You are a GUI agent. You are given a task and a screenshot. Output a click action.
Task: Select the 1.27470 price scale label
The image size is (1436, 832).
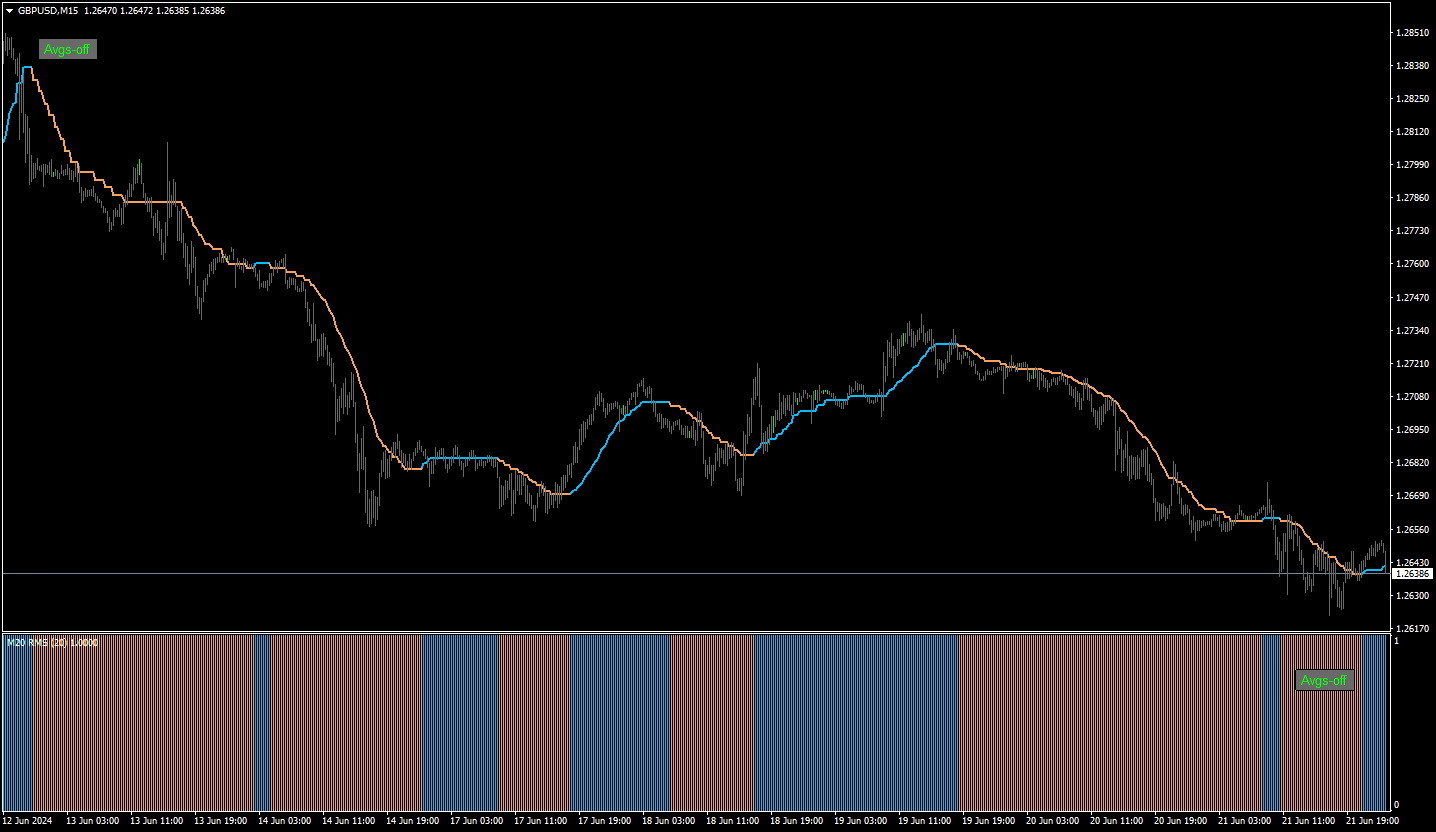click(1411, 297)
